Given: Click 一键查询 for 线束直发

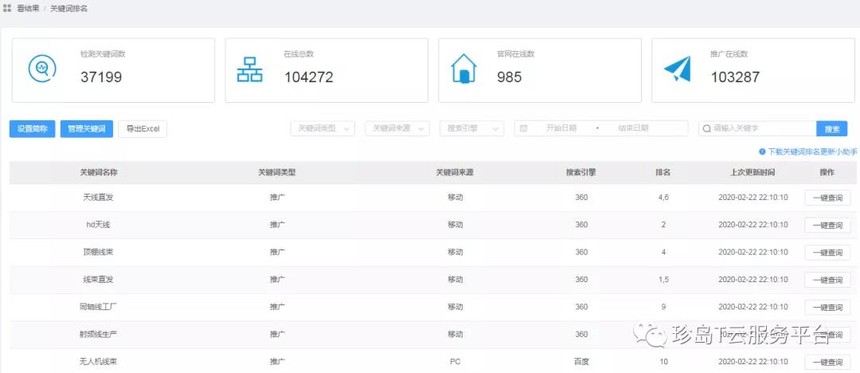Looking at the screenshot, I should (x=828, y=280).
